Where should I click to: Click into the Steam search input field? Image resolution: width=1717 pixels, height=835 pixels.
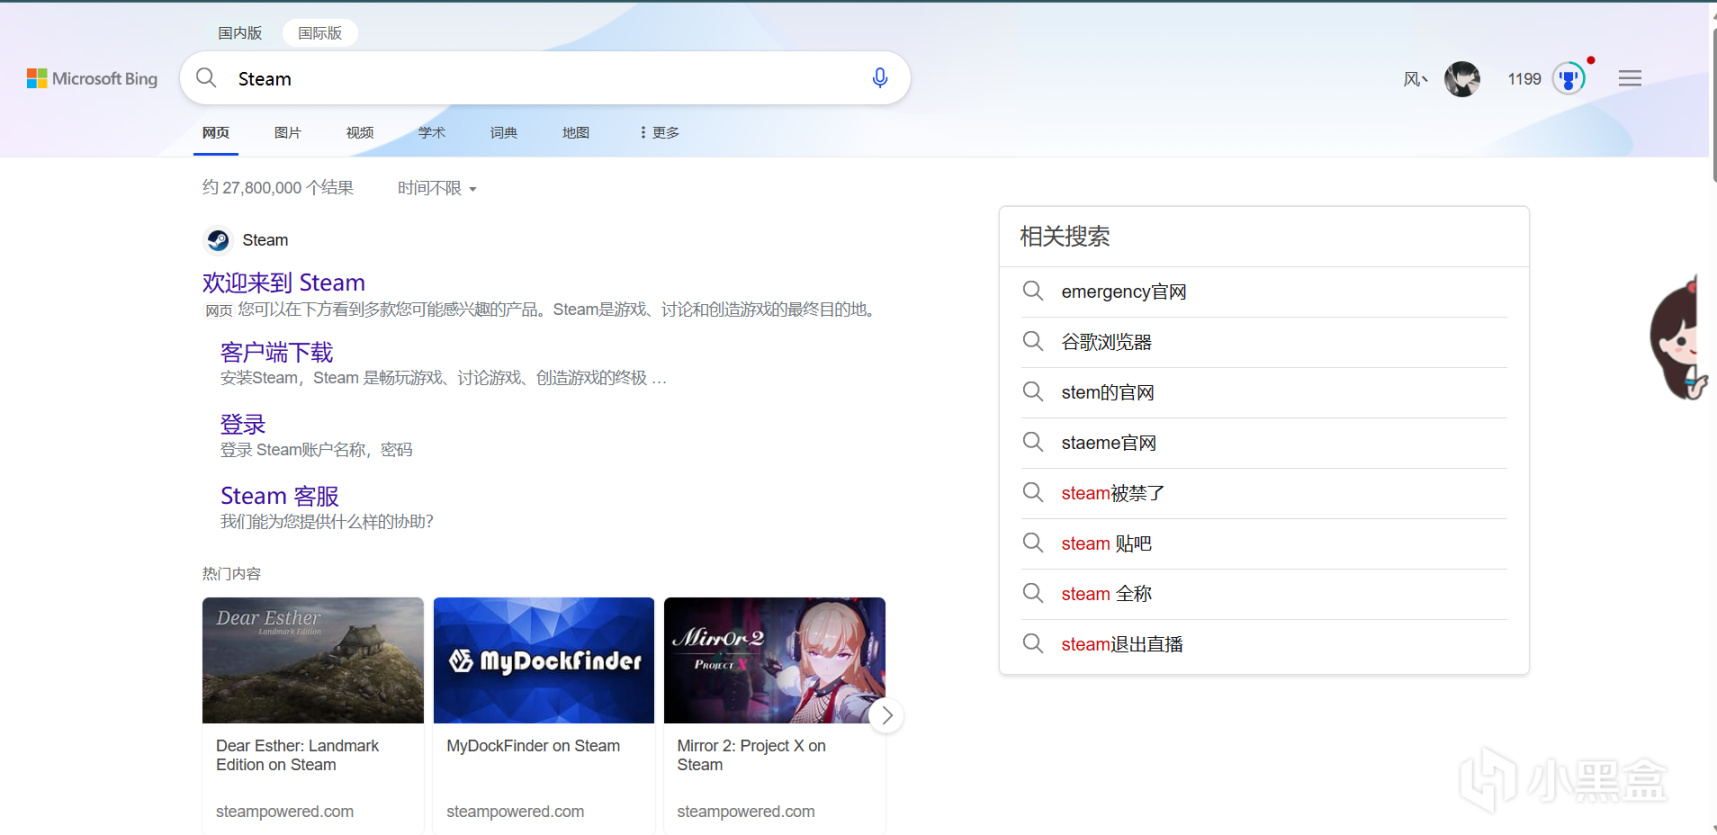coord(545,78)
